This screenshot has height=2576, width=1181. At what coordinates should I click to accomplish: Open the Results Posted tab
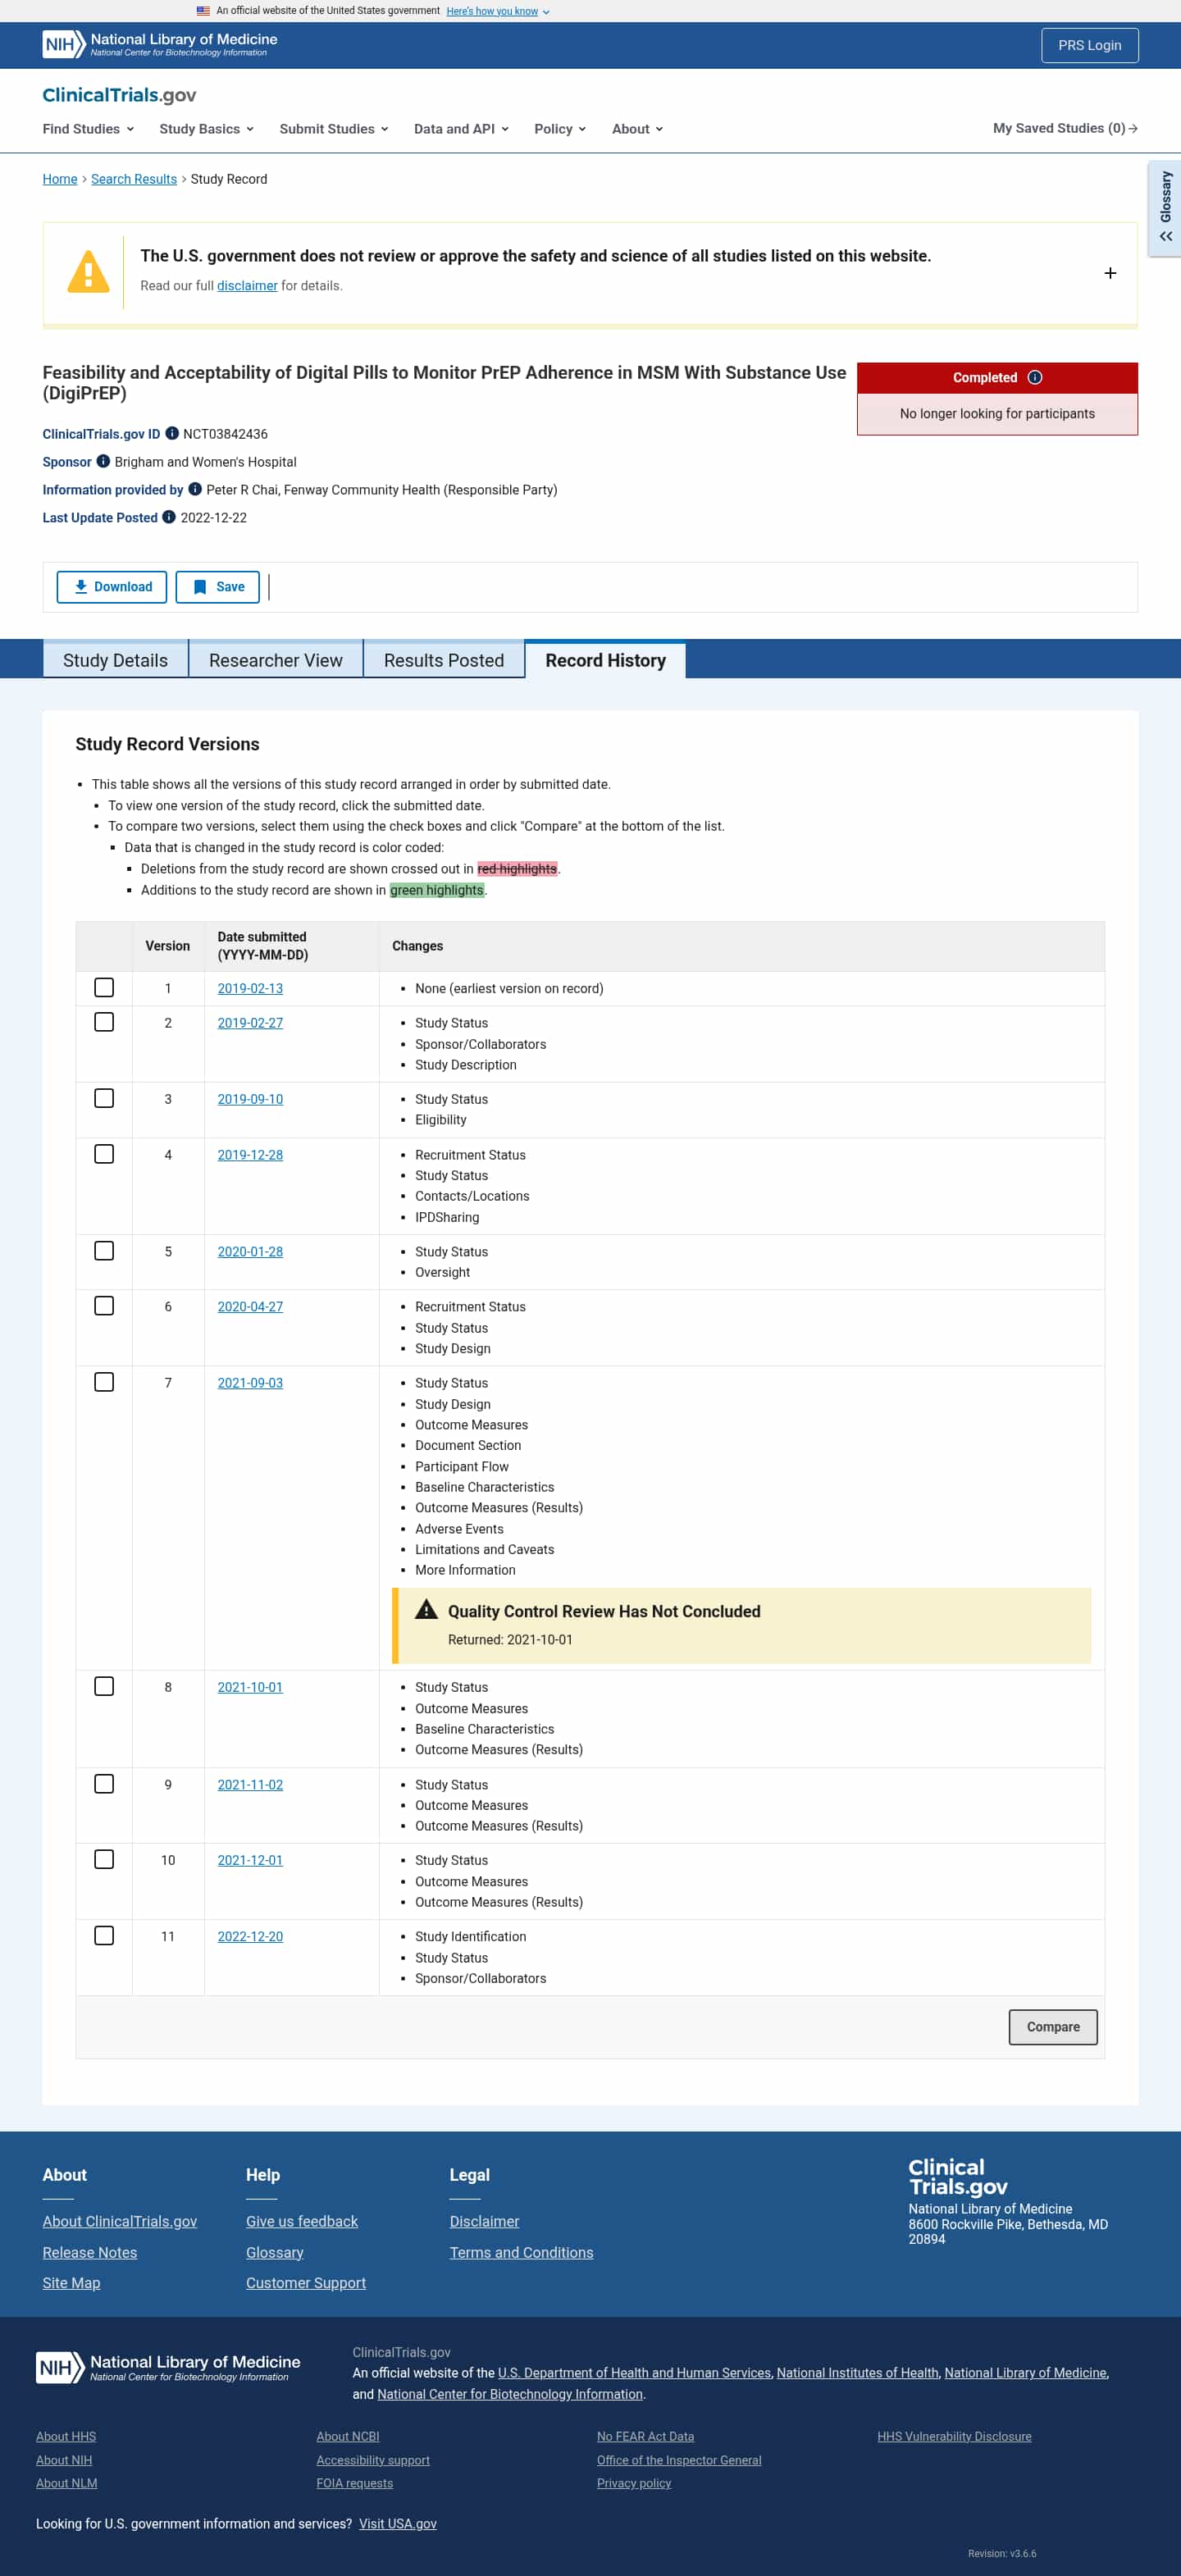[444, 660]
